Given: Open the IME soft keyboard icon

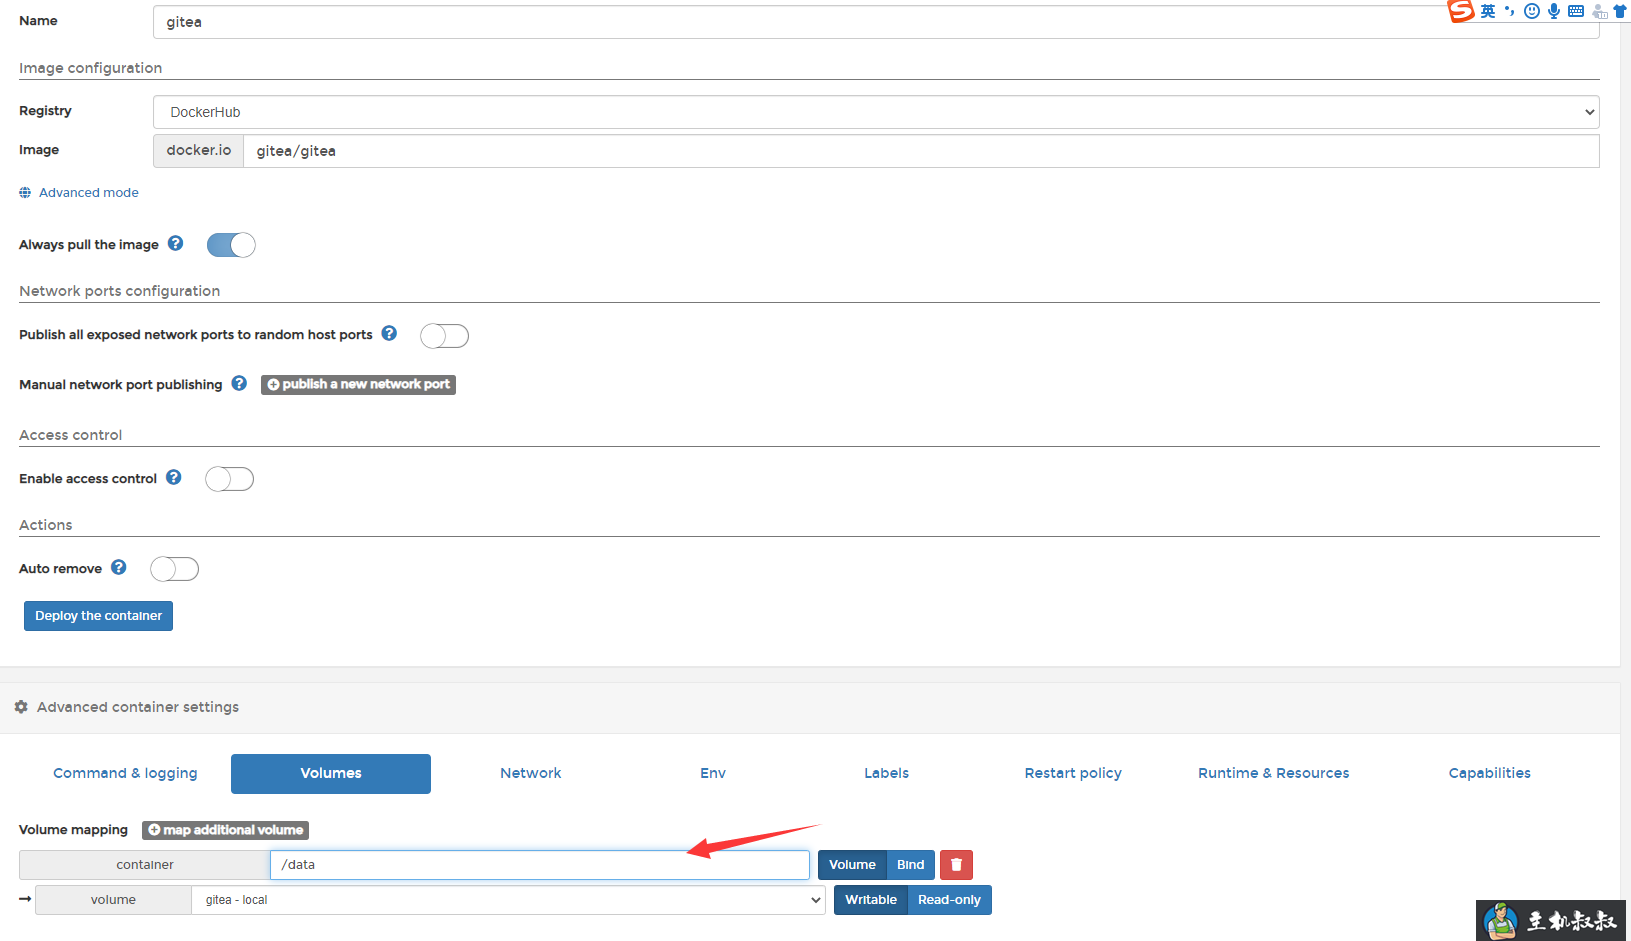Looking at the screenshot, I should pos(1576,11).
